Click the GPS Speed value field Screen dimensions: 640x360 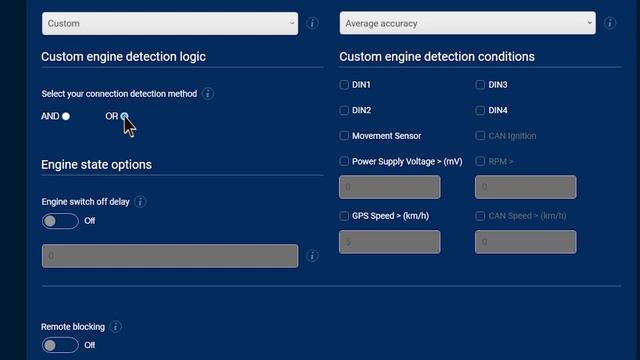[x=390, y=242]
